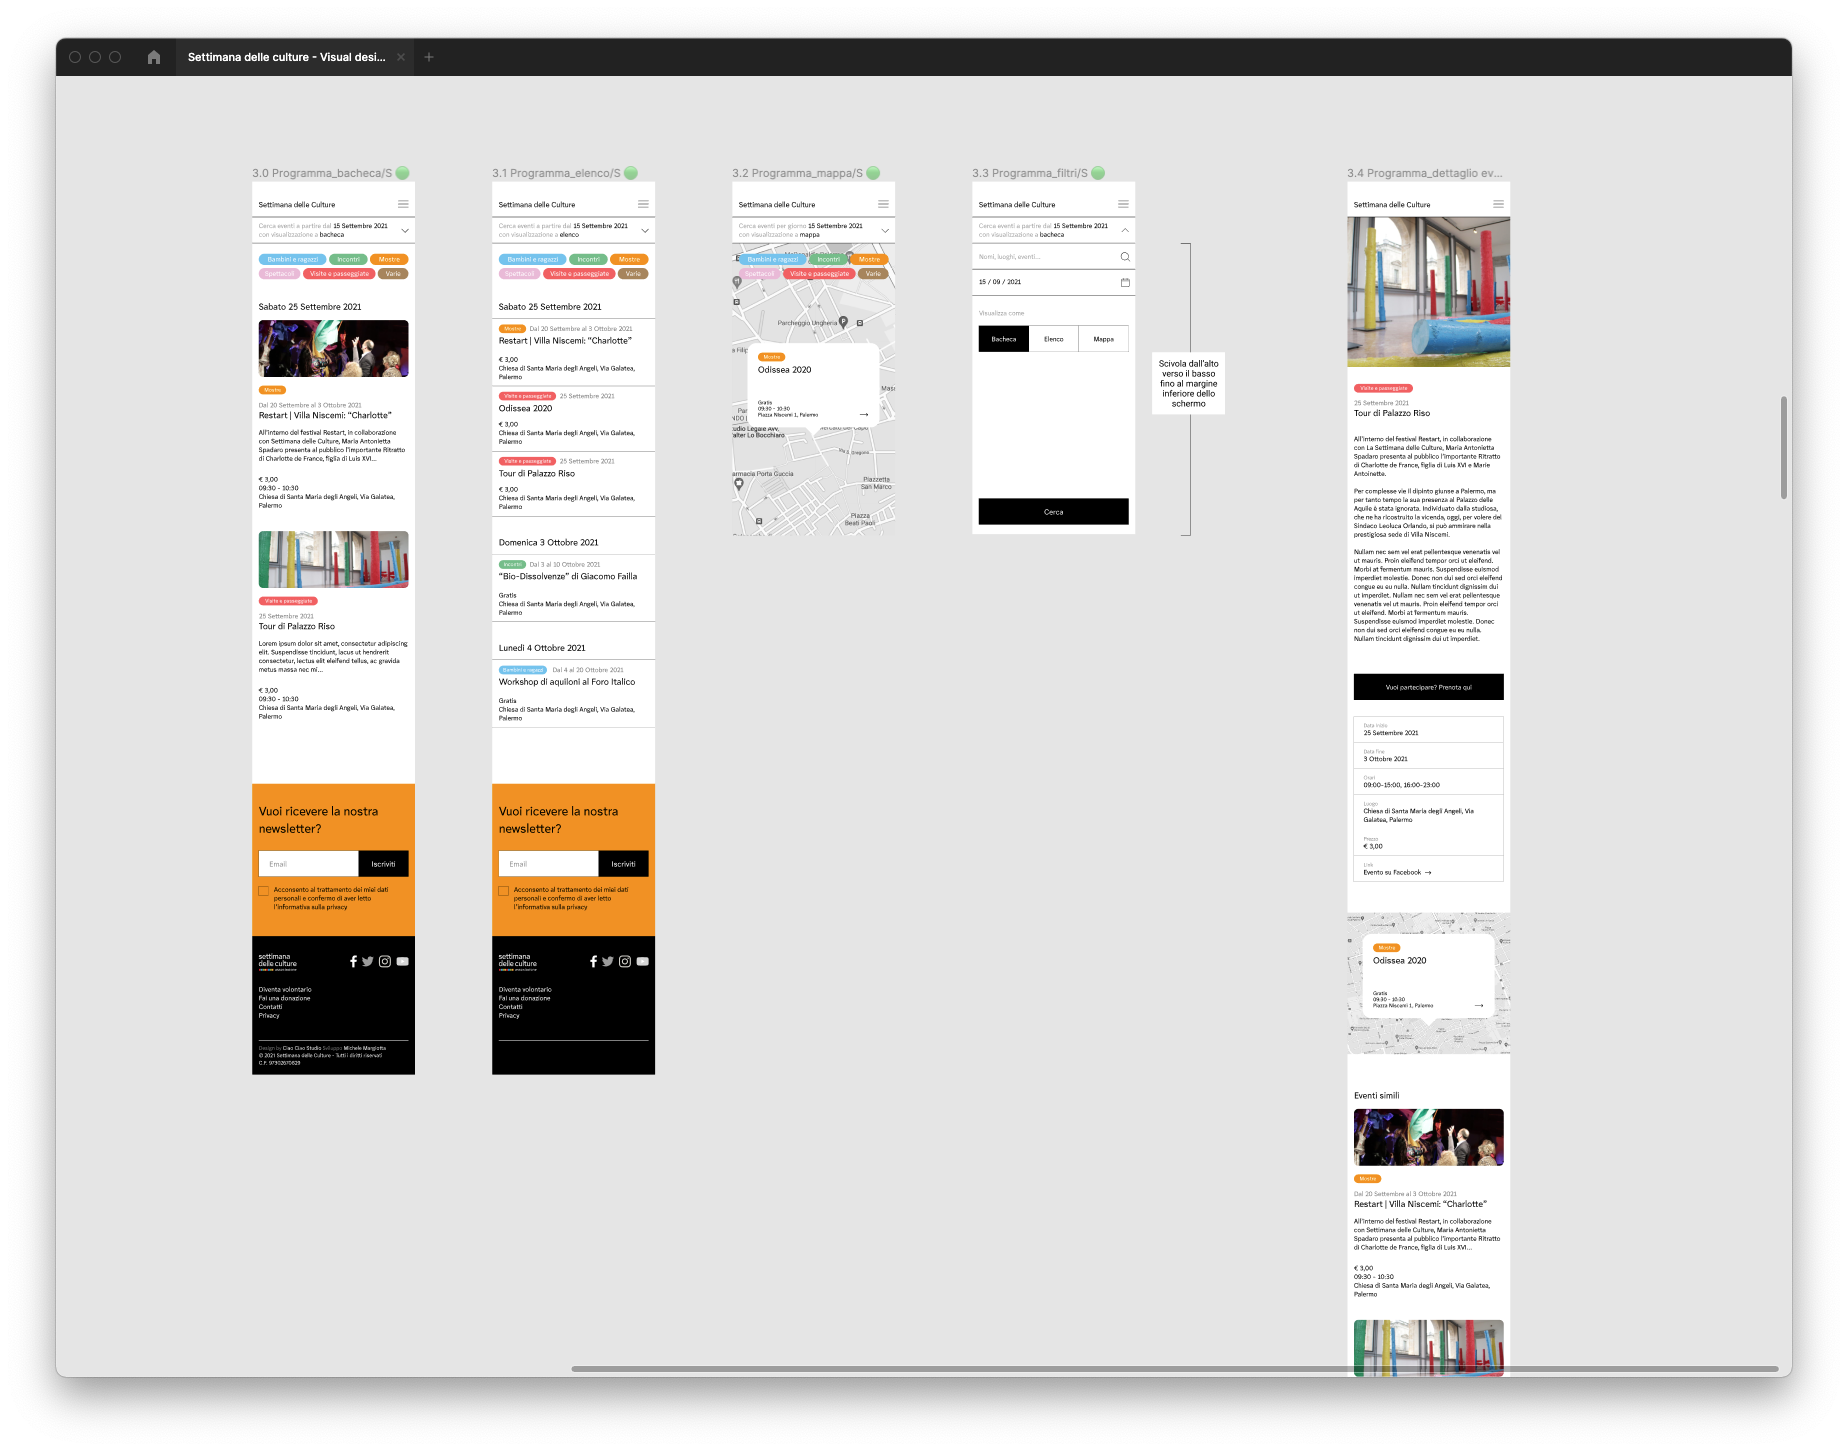Open hamburger menu in 3.3 Programma_filtri frame
This screenshot has width=1848, height=1451.
[x=1123, y=204]
